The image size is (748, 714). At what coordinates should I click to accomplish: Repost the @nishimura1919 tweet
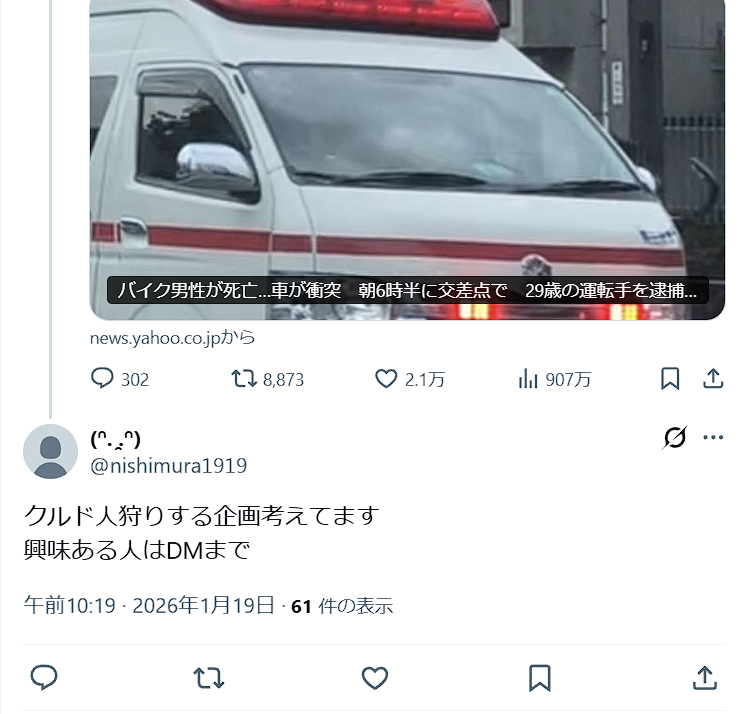pyautogui.click(x=208, y=678)
